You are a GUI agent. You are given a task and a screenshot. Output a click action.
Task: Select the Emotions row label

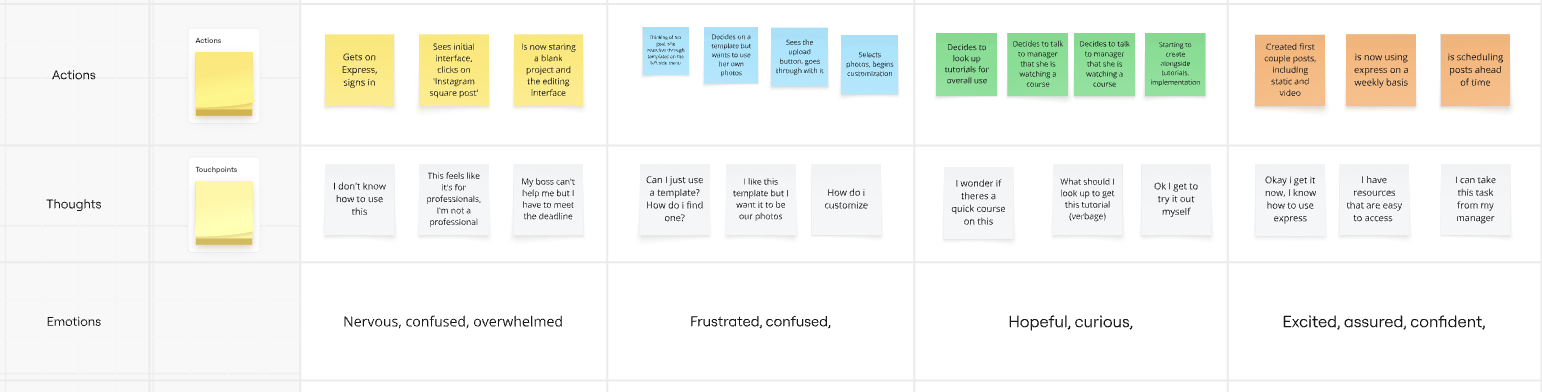point(74,322)
